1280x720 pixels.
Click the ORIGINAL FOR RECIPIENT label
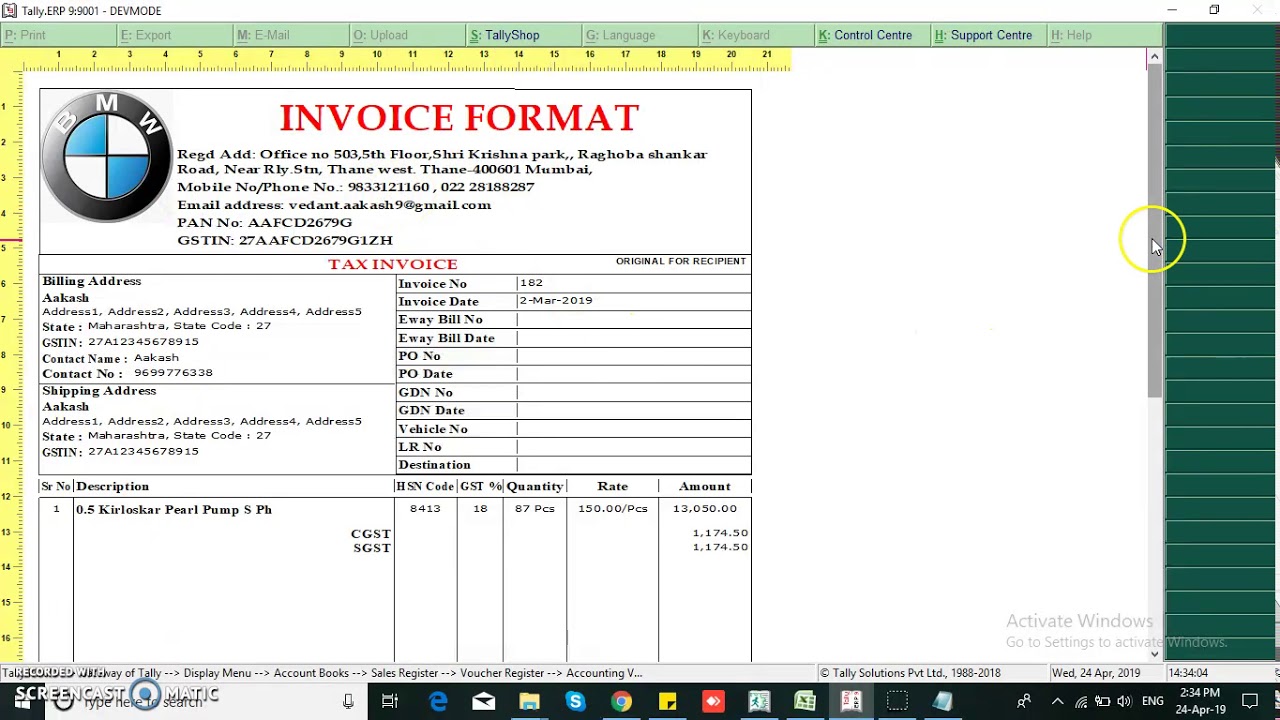click(x=681, y=261)
